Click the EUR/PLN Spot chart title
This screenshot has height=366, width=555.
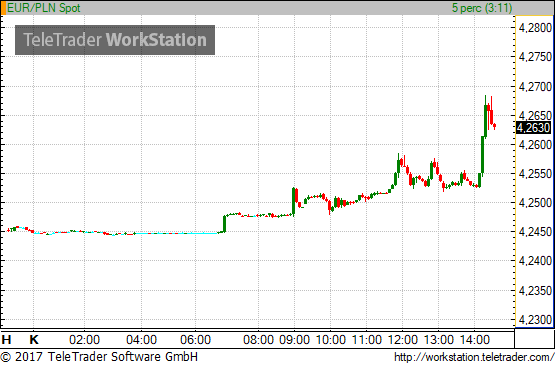44,8
